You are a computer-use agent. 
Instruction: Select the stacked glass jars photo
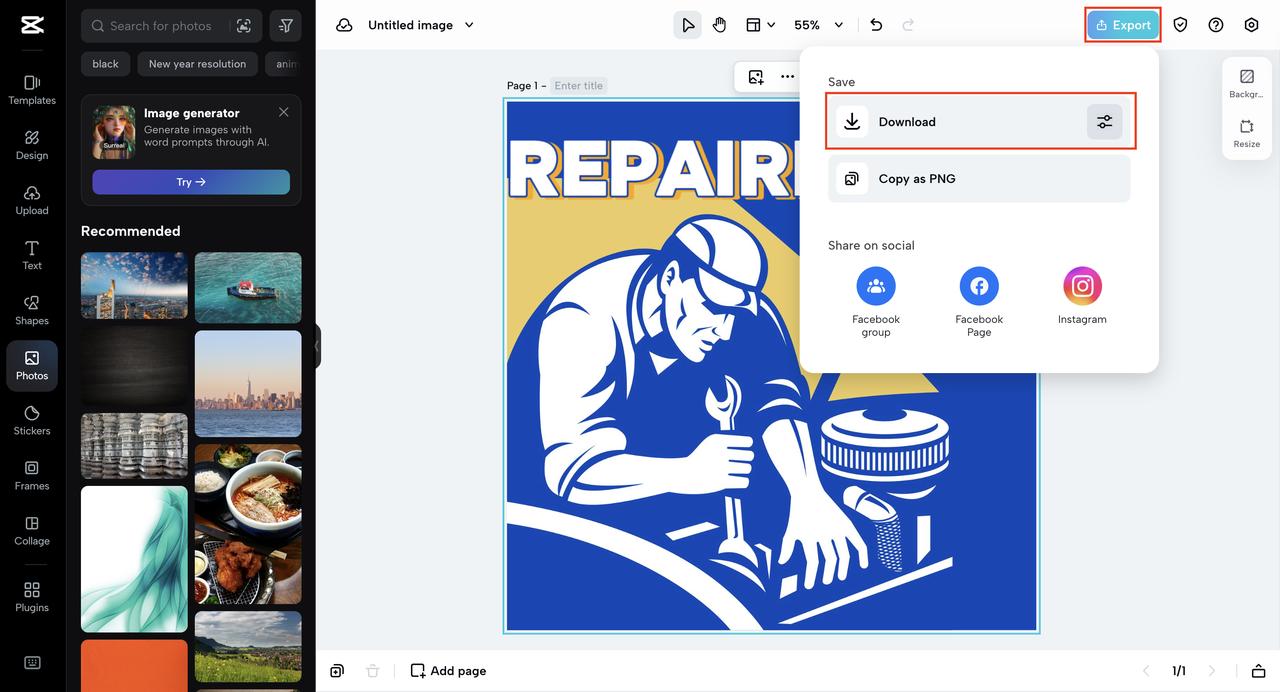pyautogui.click(x=134, y=446)
